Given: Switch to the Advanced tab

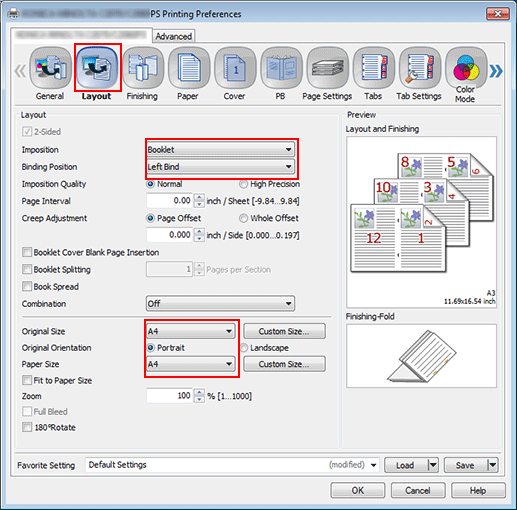Looking at the screenshot, I should (x=174, y=36).
